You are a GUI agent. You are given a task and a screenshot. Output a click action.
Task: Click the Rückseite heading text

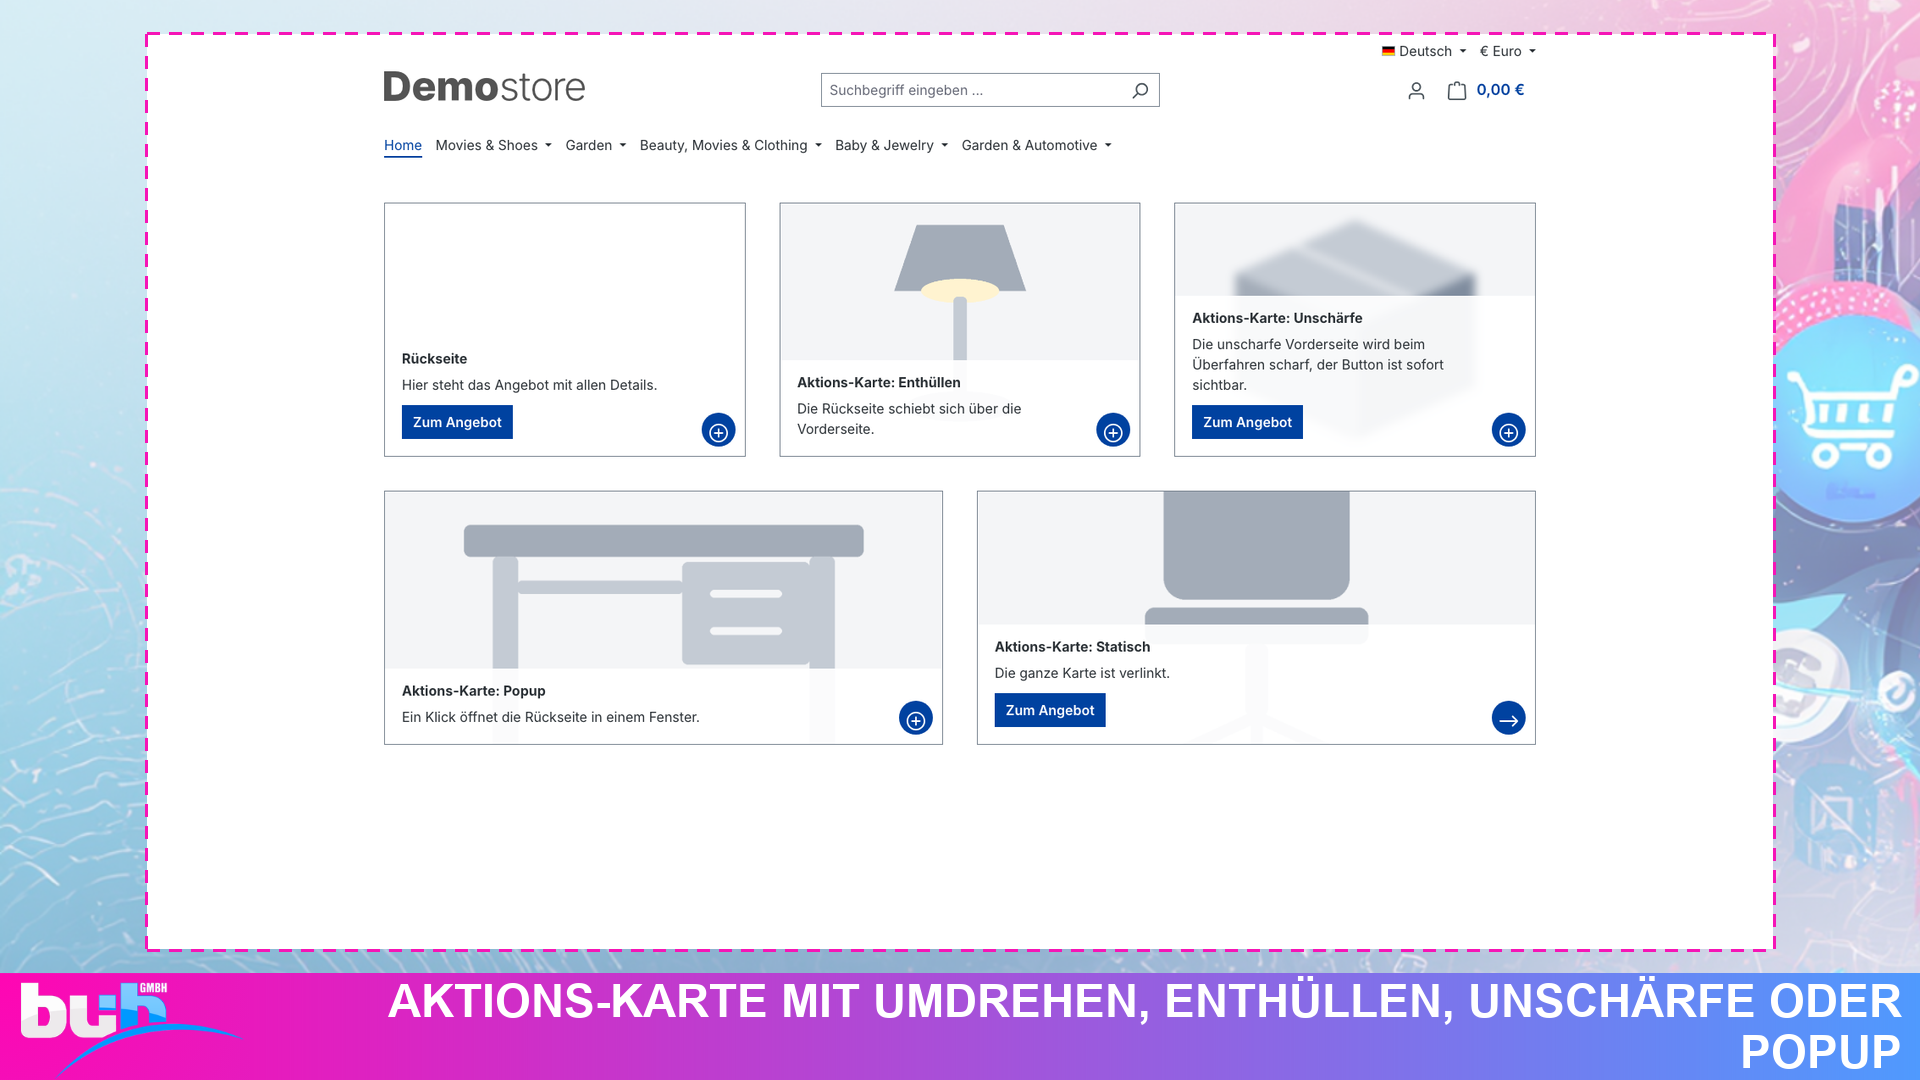point(434,359)
